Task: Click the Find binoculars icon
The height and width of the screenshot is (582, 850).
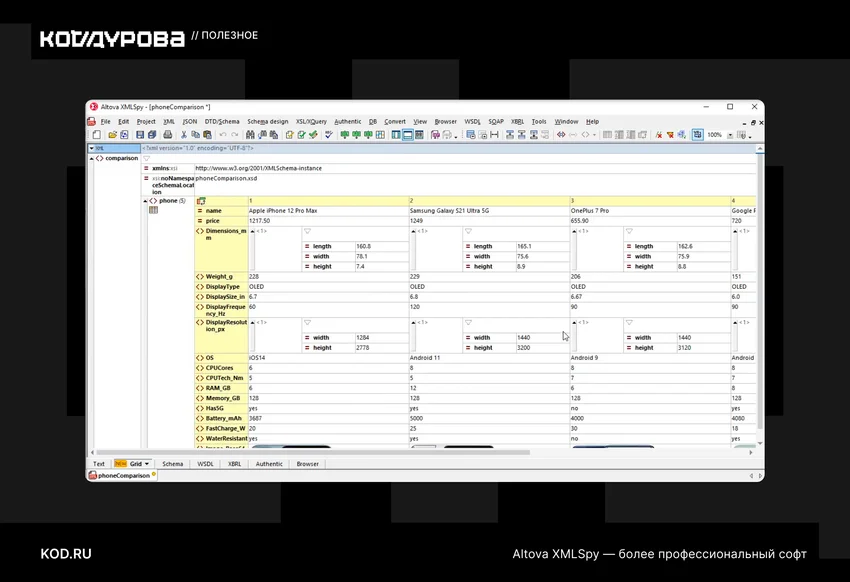Action: point(250,135)
